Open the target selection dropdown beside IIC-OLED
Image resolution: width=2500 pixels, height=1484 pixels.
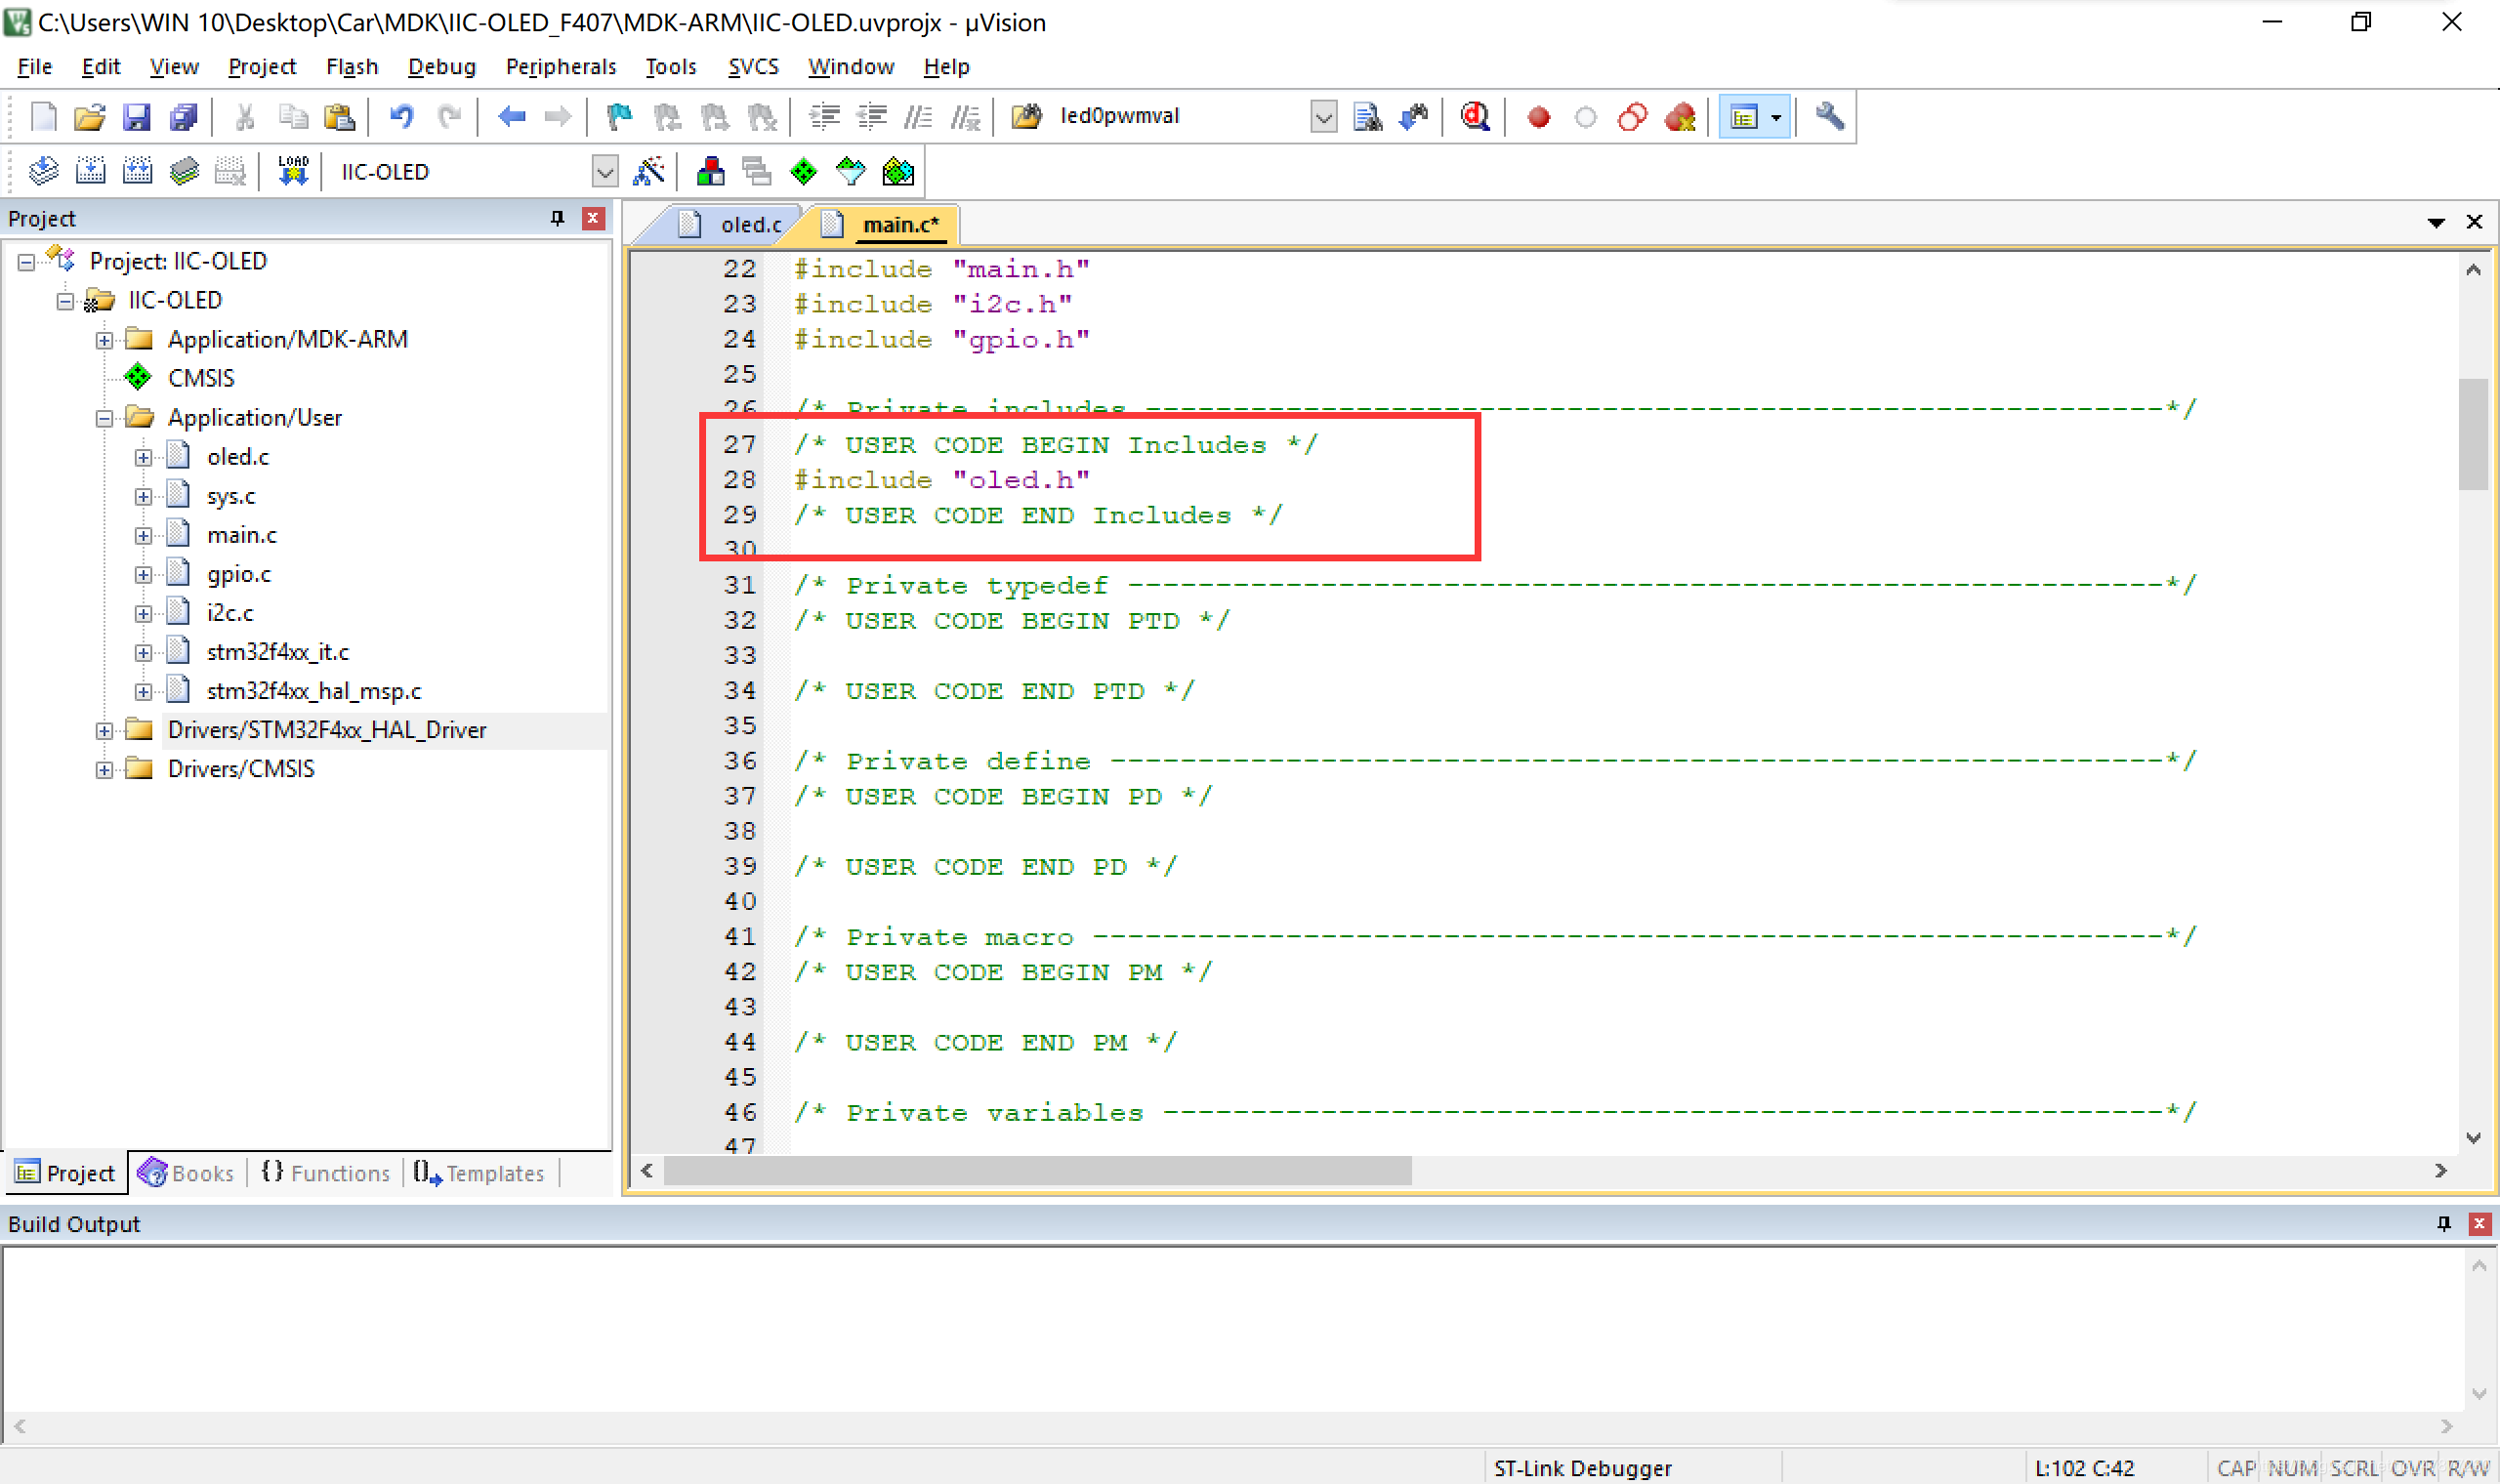pyautogui.click(x=605, y=171)
